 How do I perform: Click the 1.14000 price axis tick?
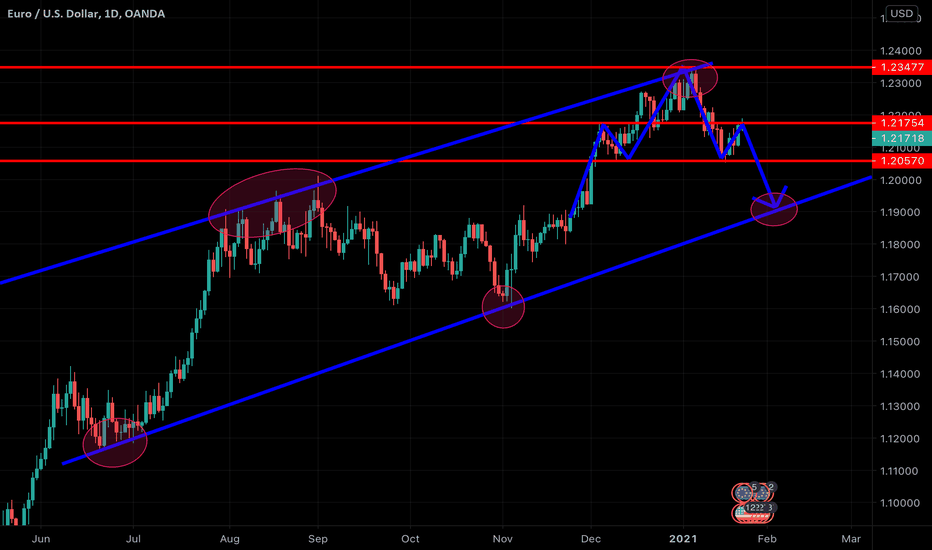(901, 374)
